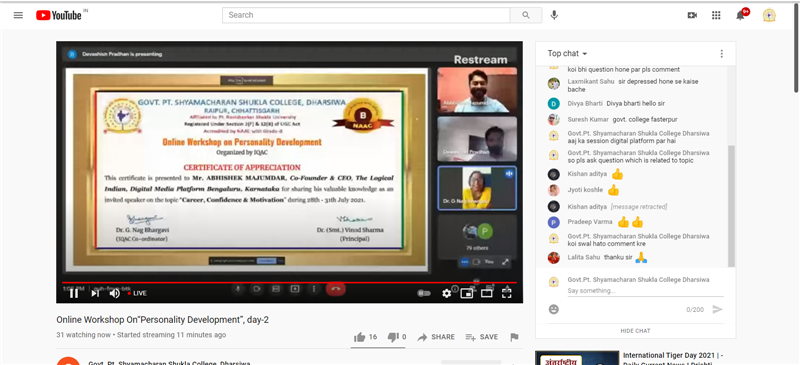Click SAVE to add to playlist

(x=482, y=337)
